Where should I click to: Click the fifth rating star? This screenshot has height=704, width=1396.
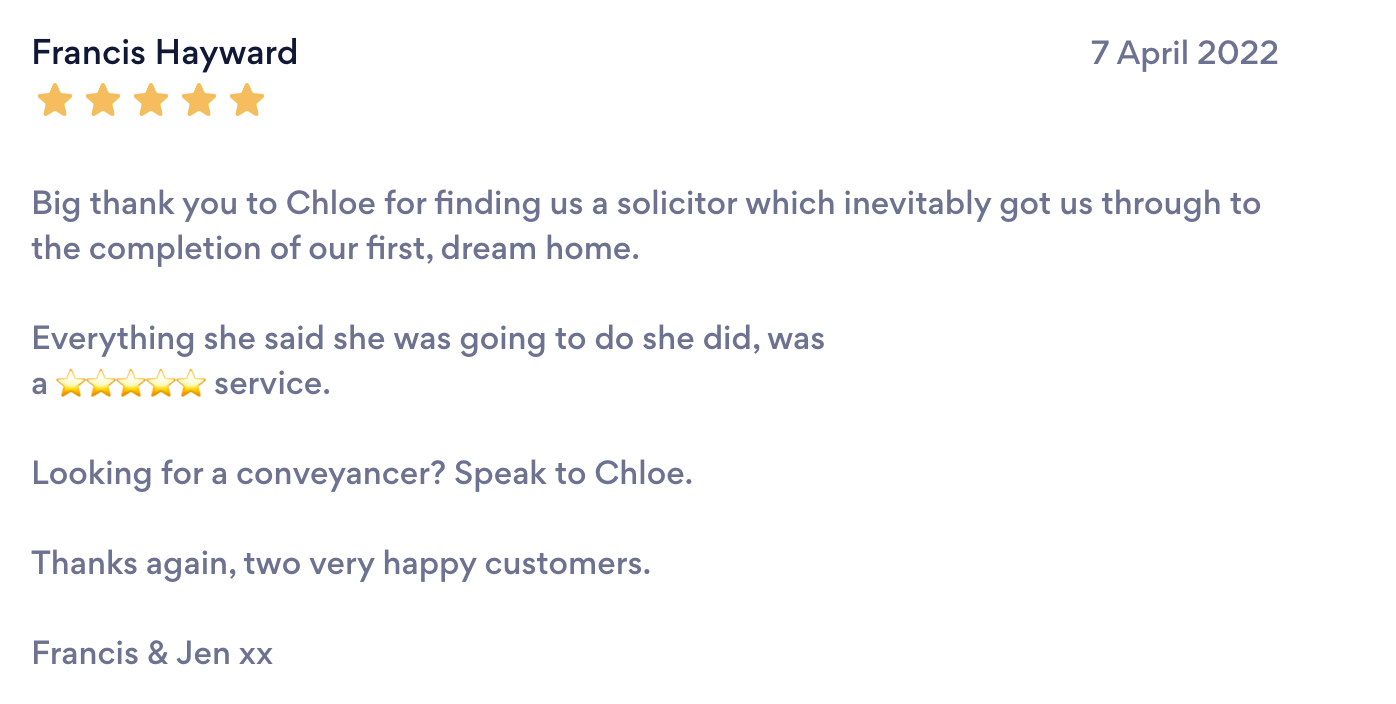coord(247,101)
